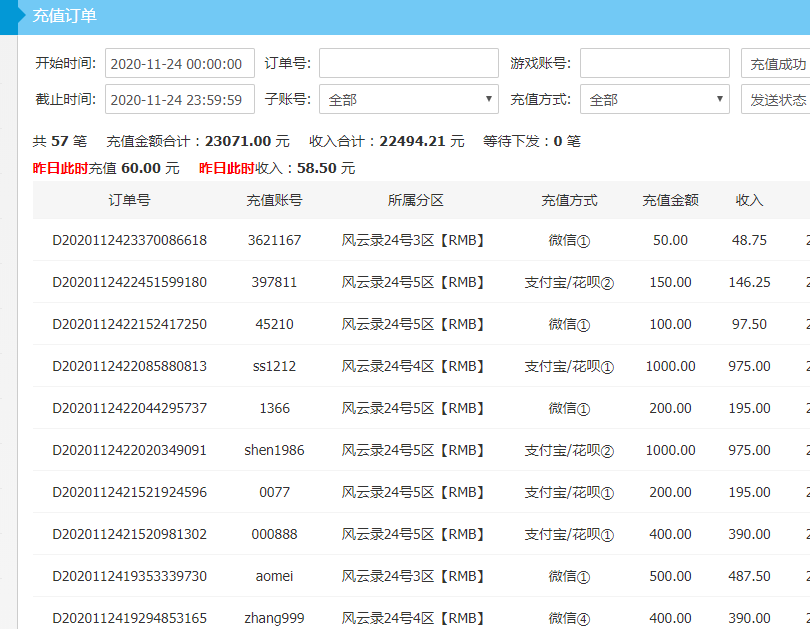Click the 订单号 input box

point(407,62)
